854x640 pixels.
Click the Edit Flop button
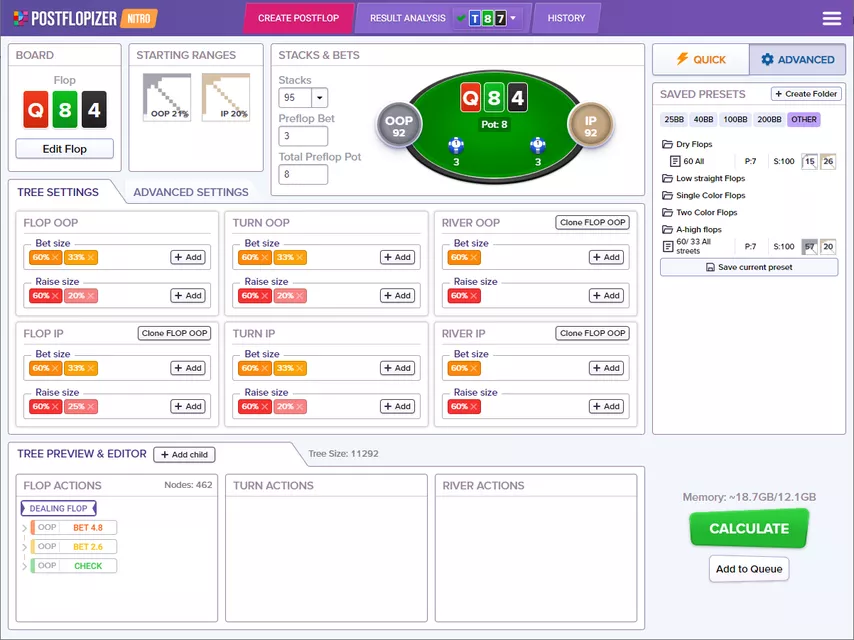(x=65, y=149)
